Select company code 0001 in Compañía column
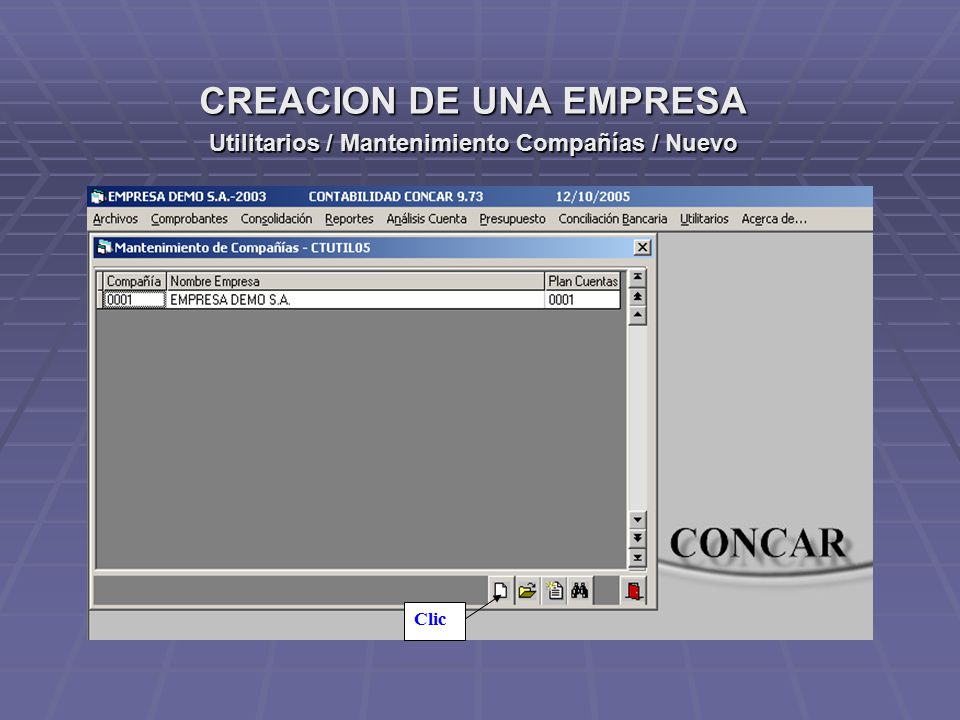The image size is (960, 720). (134, 300)
